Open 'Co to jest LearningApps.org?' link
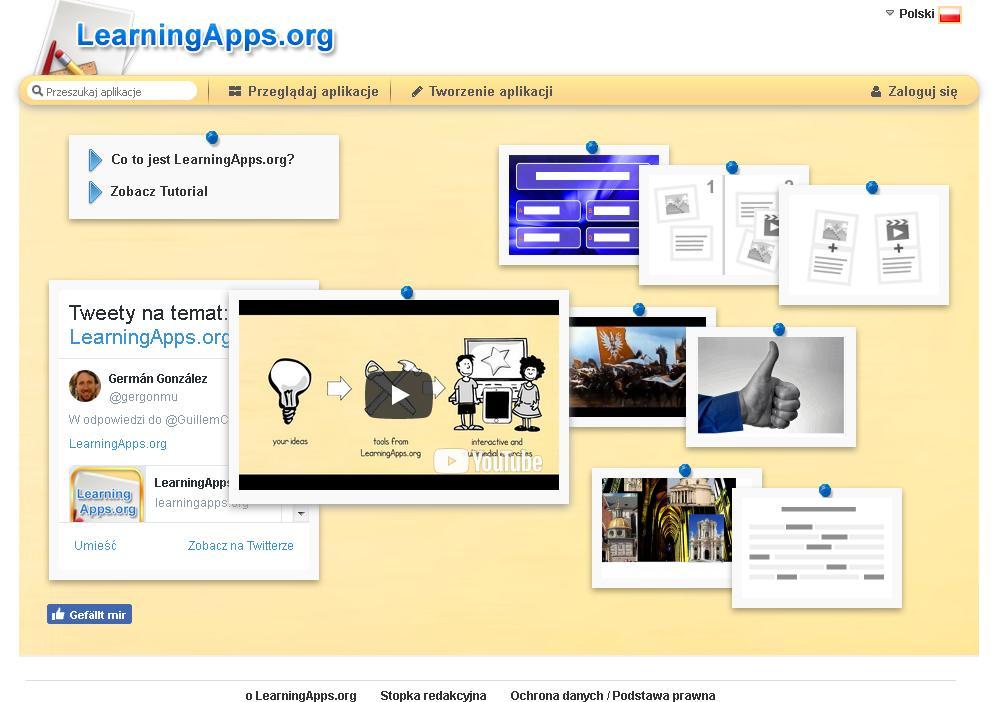Screen dimensions: 1007x702 (202, 159)
